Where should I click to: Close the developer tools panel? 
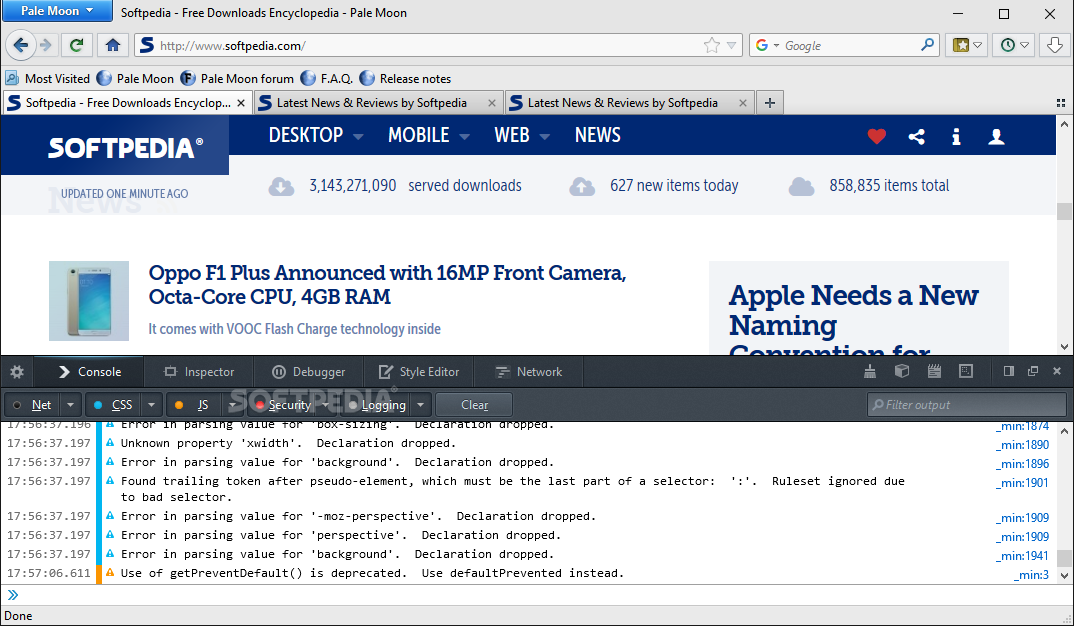coord(1057,371)
